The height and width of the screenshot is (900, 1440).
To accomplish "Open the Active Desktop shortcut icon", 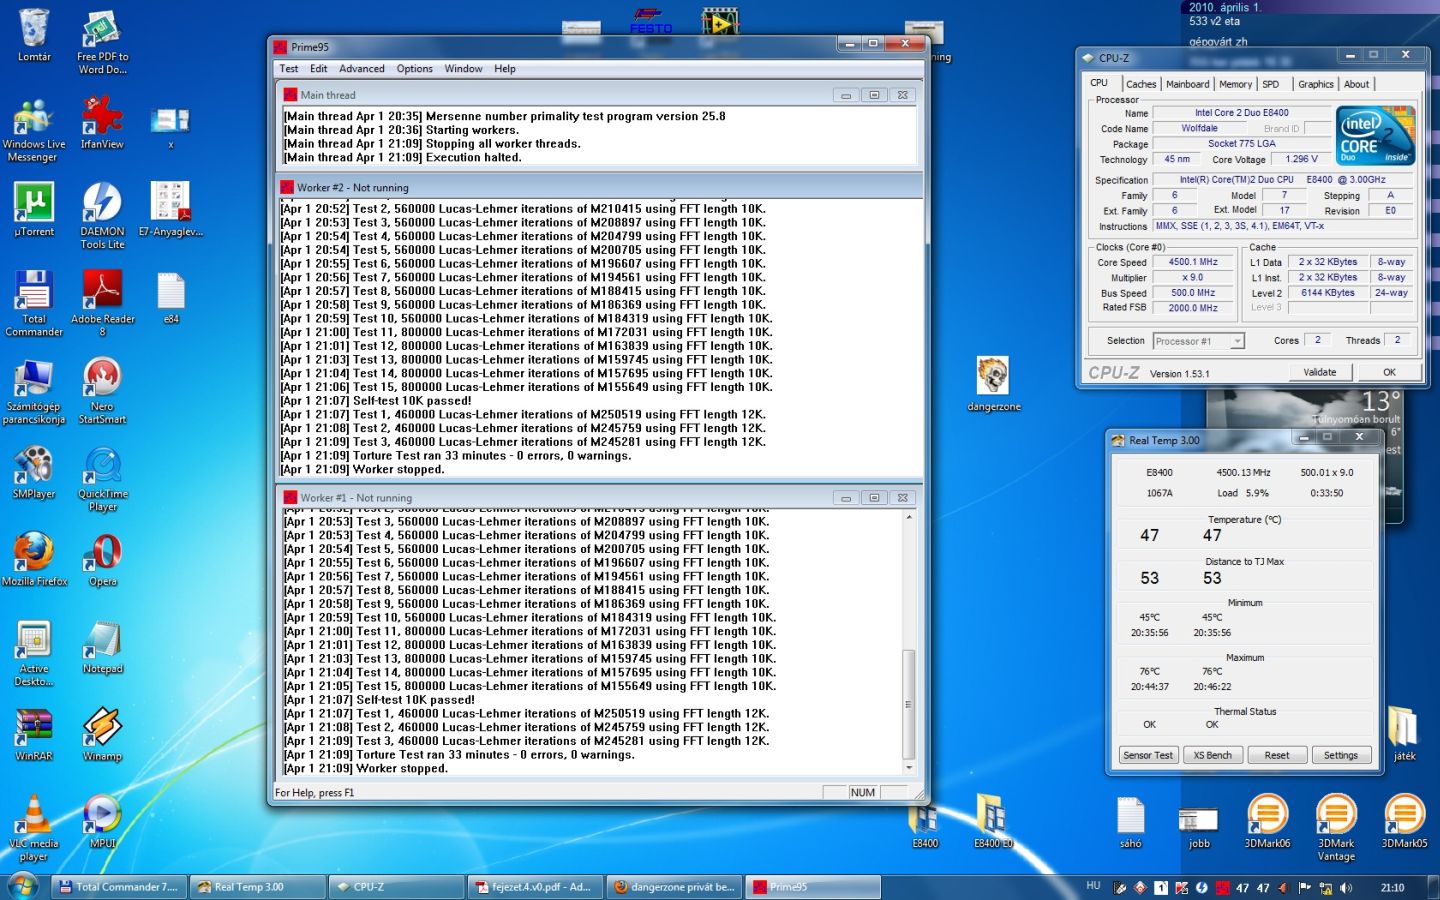I will pyautogui.click(x=34, y=654).
